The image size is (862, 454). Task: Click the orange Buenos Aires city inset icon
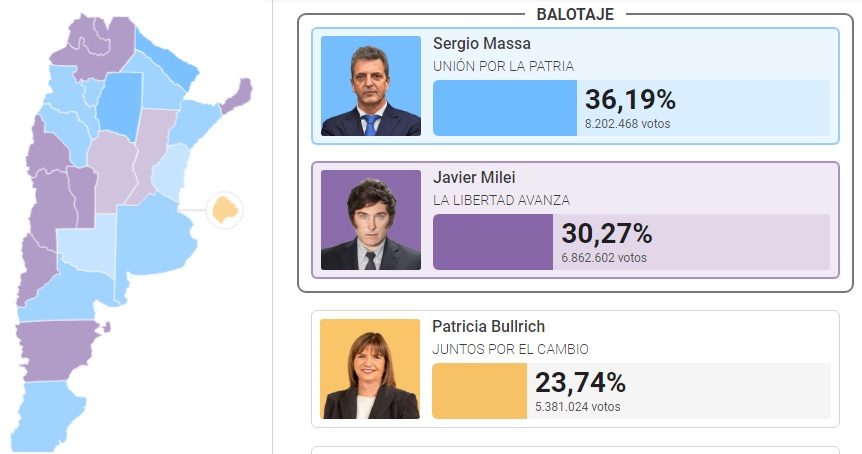click(x=225, y=210)
